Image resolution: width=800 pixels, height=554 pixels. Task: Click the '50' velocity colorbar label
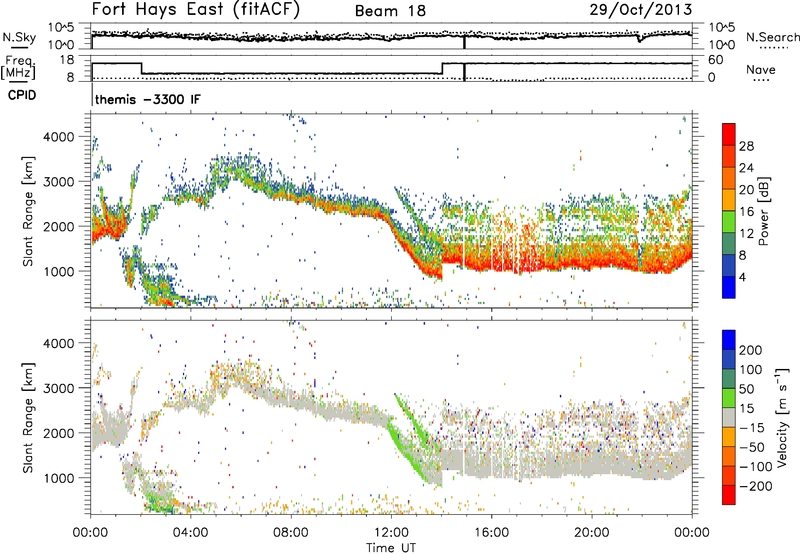click(746, 389)
